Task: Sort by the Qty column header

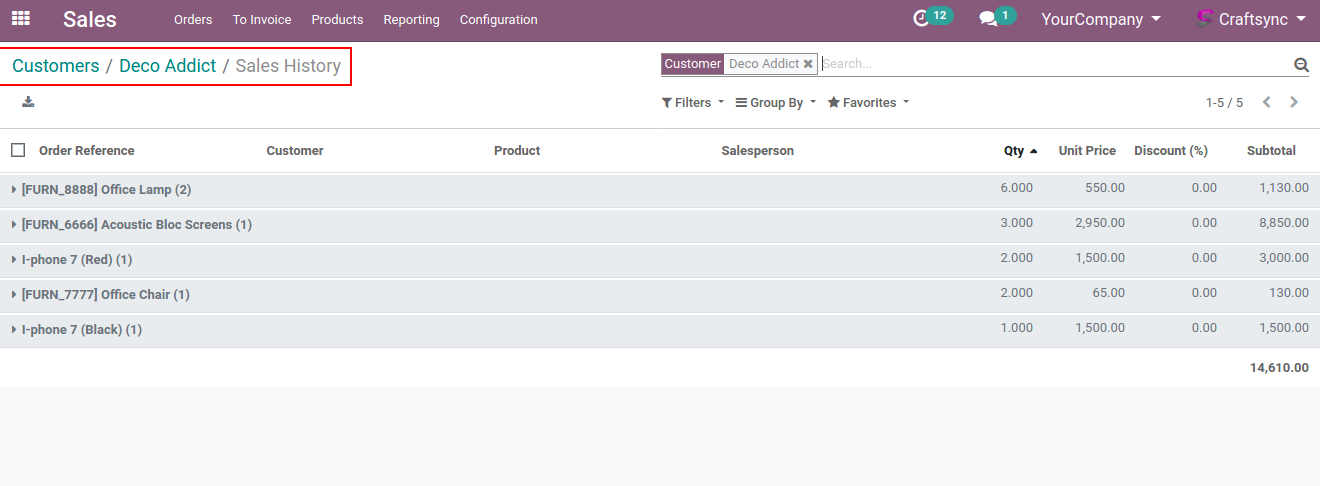Action: point(1014,151)
